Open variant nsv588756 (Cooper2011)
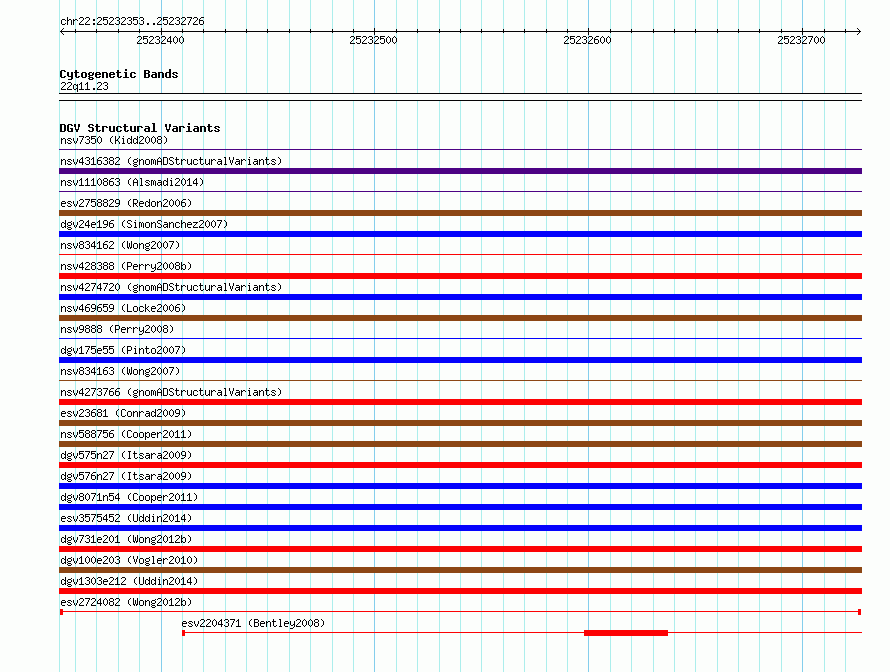Image resolution: width=890 pixels, height=672 pixels. pyautogui.click(x=126, y=434)
